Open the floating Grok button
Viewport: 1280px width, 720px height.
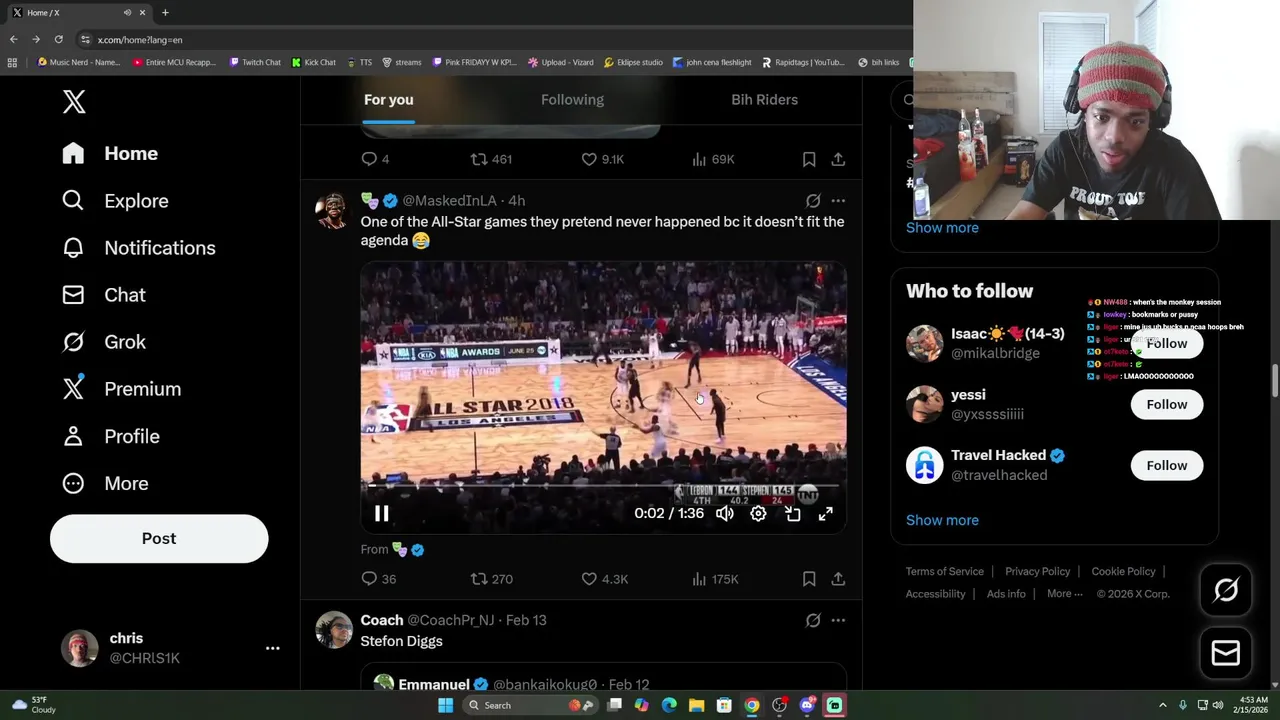pyautogui.click(x=1226, y=590)
